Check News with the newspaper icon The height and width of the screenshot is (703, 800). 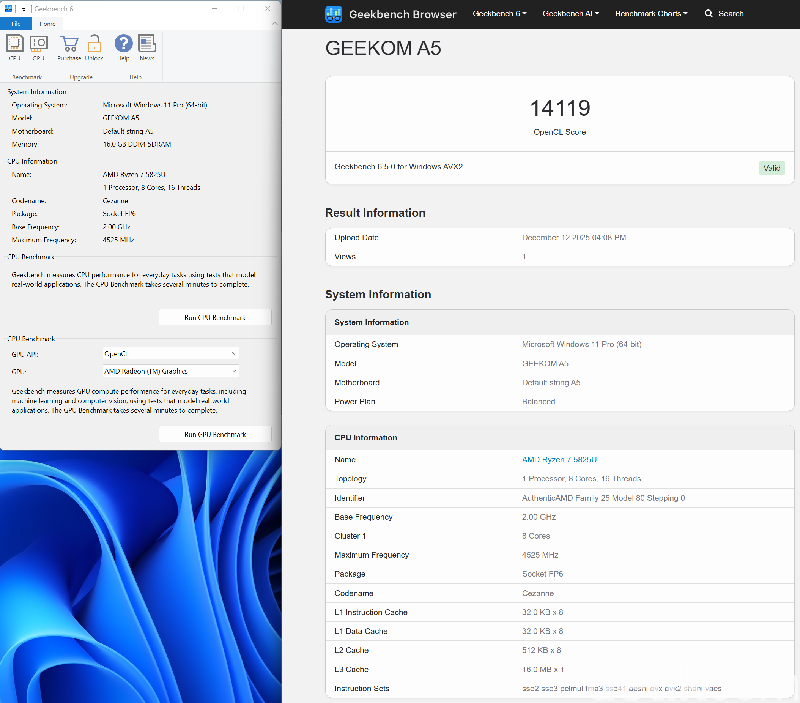[x=146, y=44]
